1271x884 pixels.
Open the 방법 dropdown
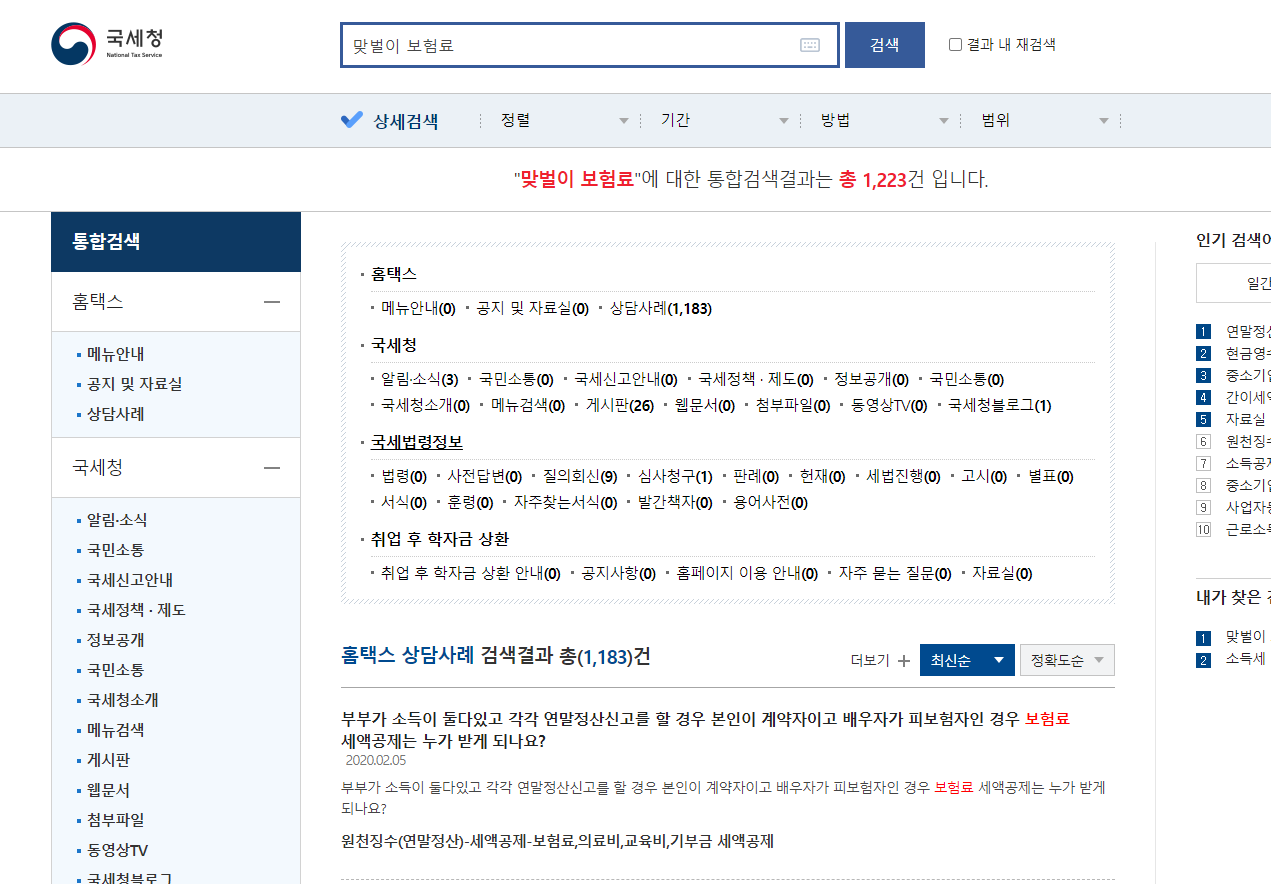[885, 121]
